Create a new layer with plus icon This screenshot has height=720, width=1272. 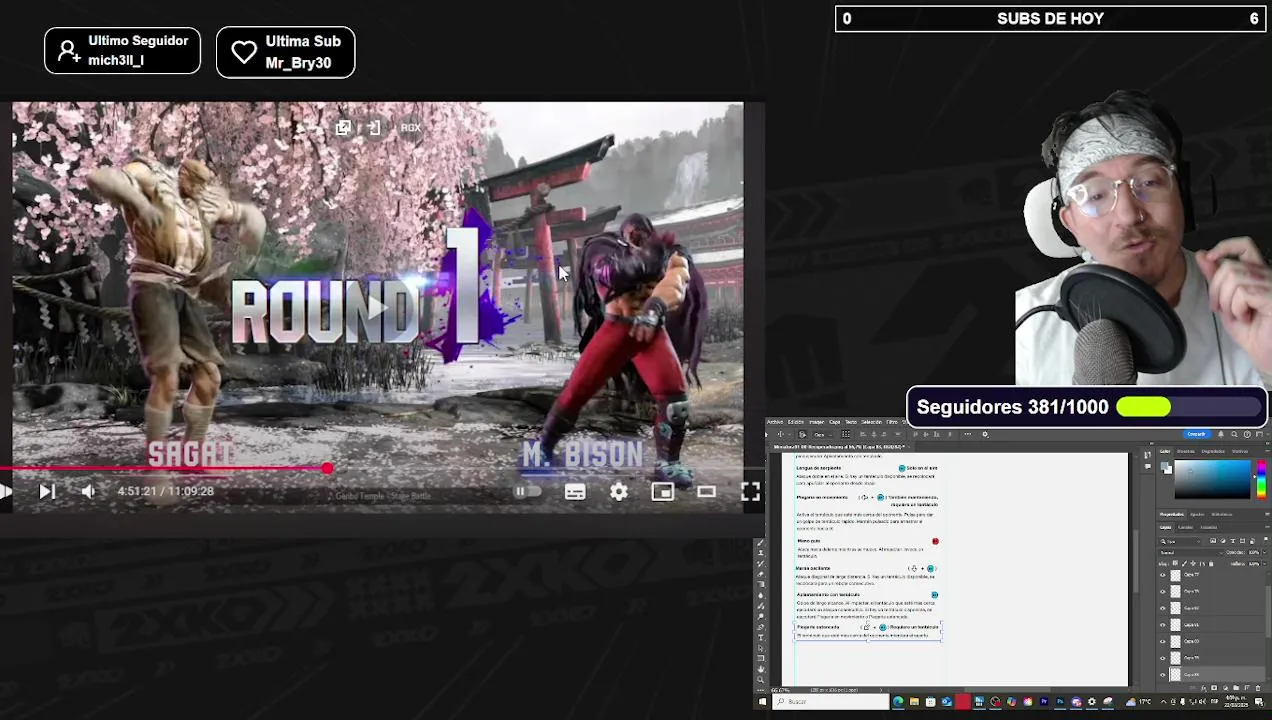click(x=1247, y=688)
